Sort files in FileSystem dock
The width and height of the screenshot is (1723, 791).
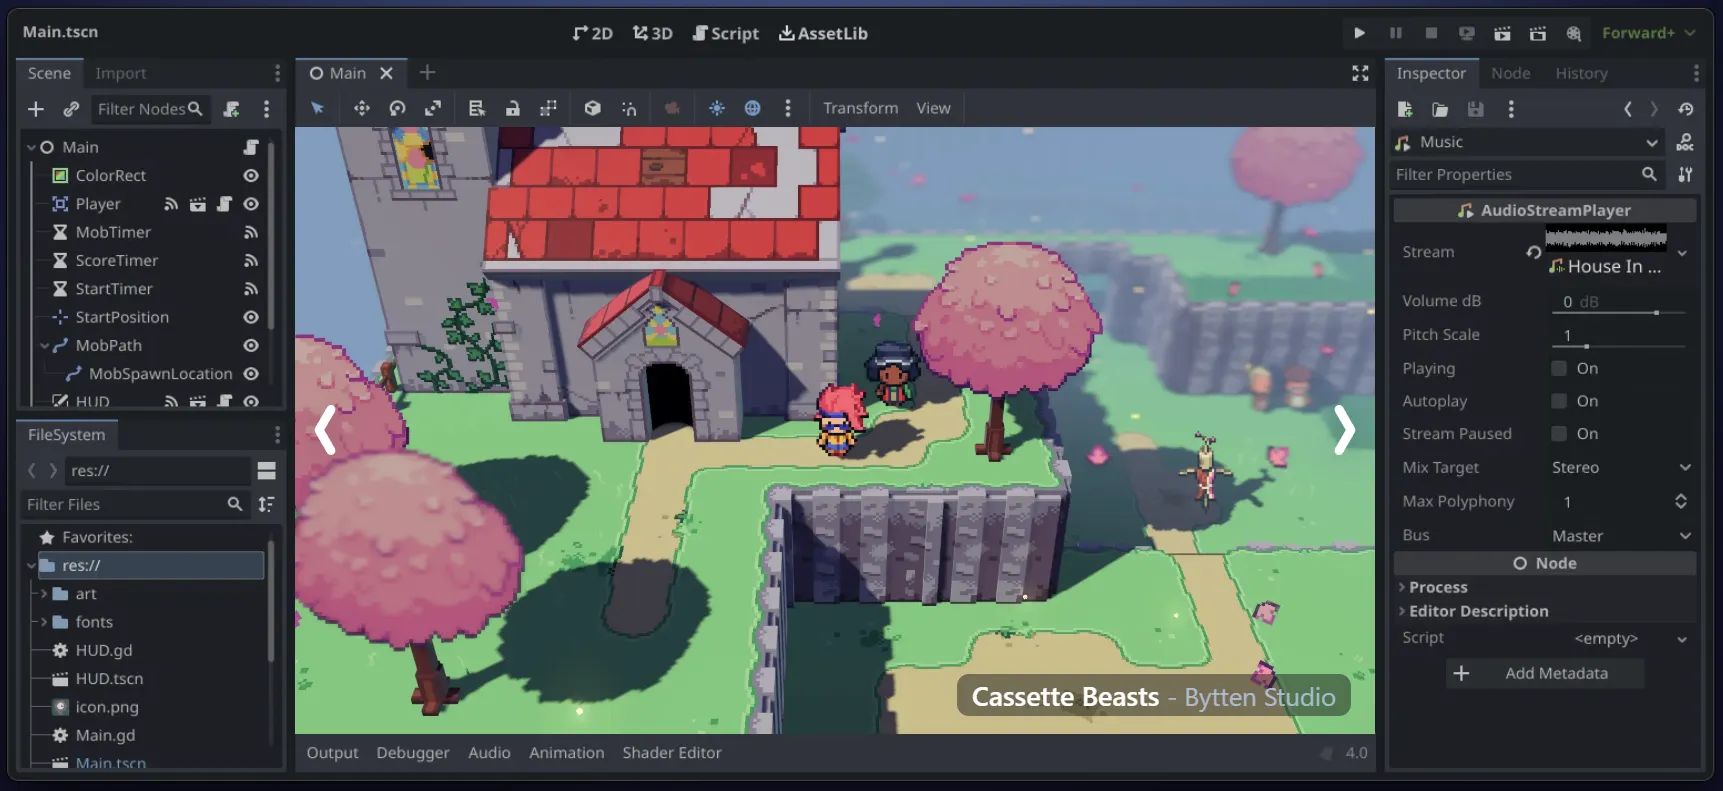click(x=266, y=504)
